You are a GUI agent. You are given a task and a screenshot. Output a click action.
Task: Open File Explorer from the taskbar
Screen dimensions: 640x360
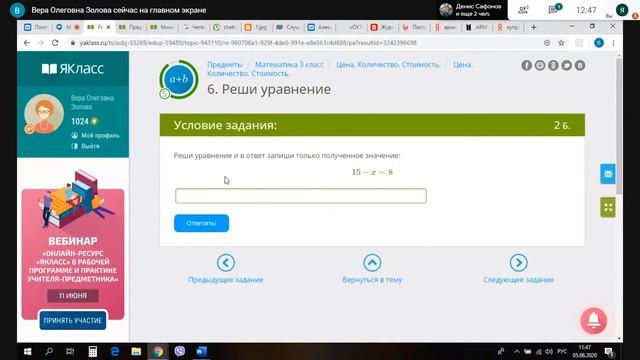136,351
